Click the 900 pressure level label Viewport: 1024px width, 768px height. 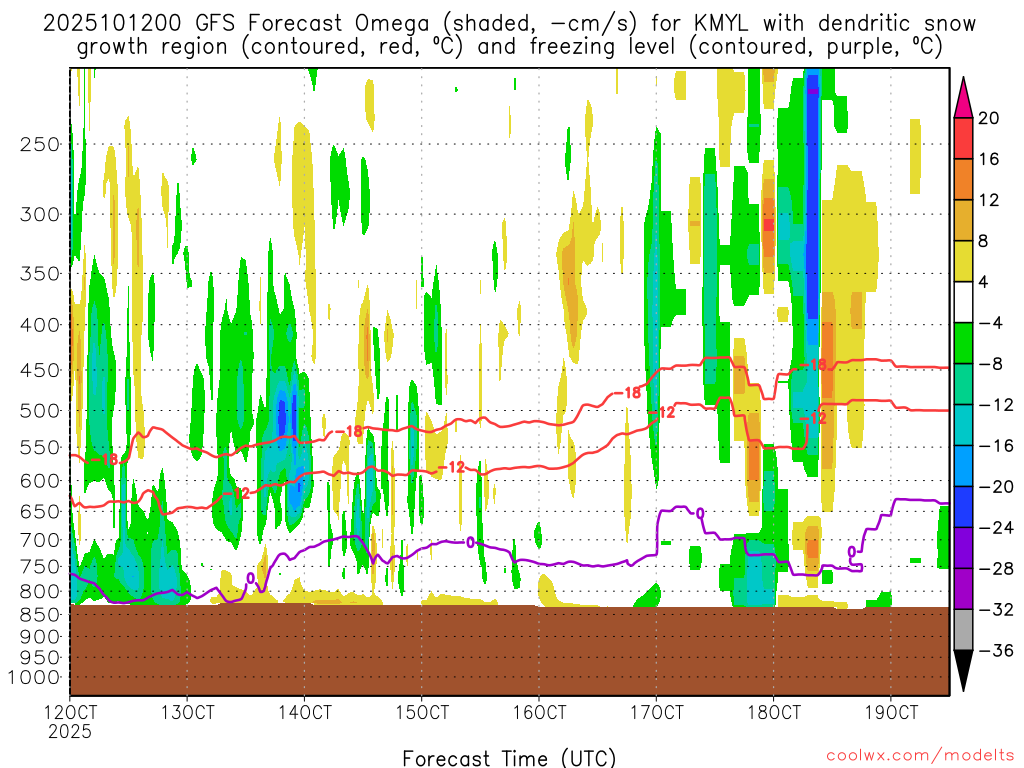pos(40,637)
